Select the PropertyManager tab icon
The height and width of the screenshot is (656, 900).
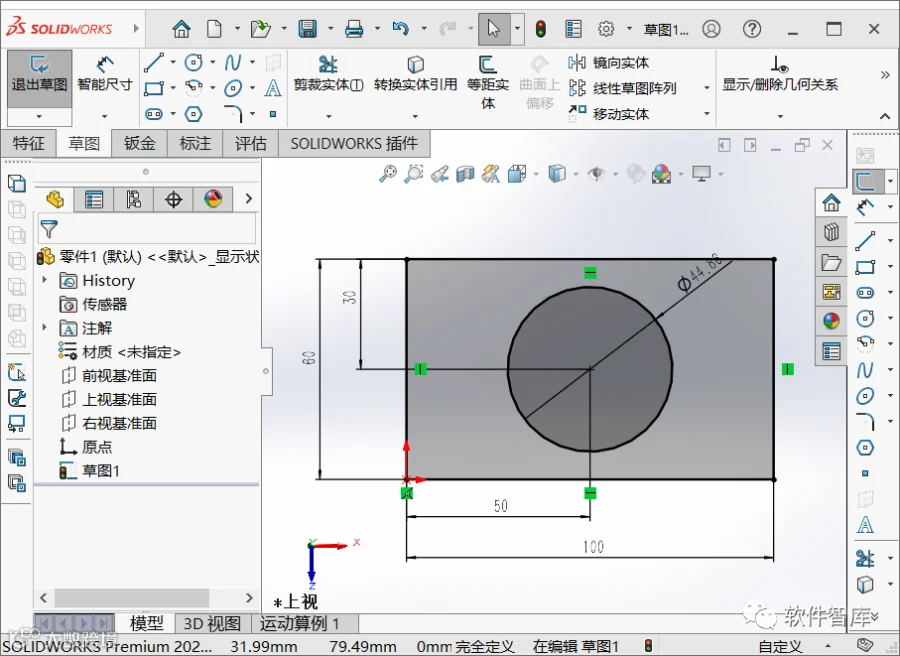[x=94, y=199]
